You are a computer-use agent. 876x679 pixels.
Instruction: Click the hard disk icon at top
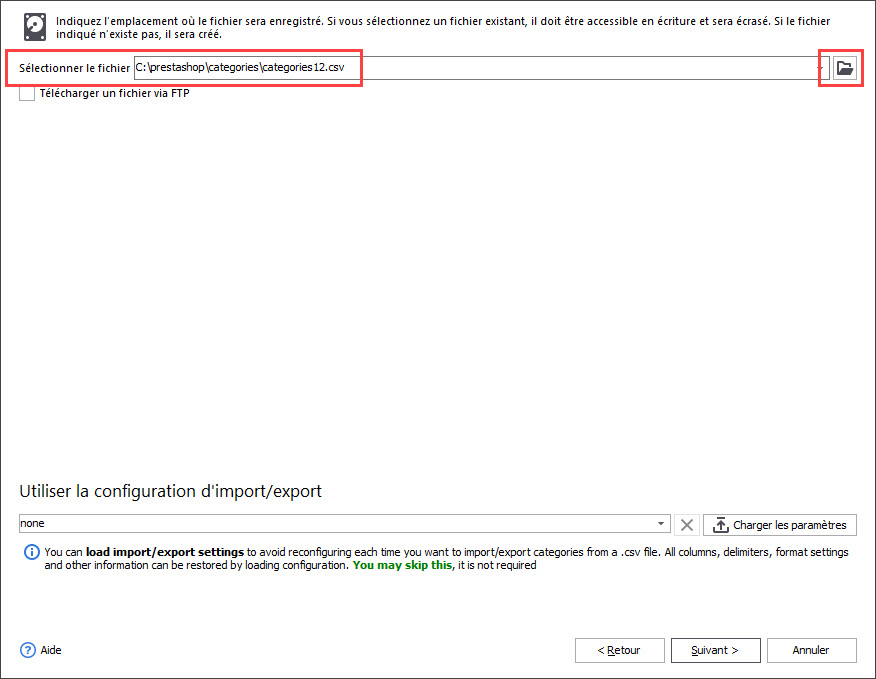coord(35,27)
